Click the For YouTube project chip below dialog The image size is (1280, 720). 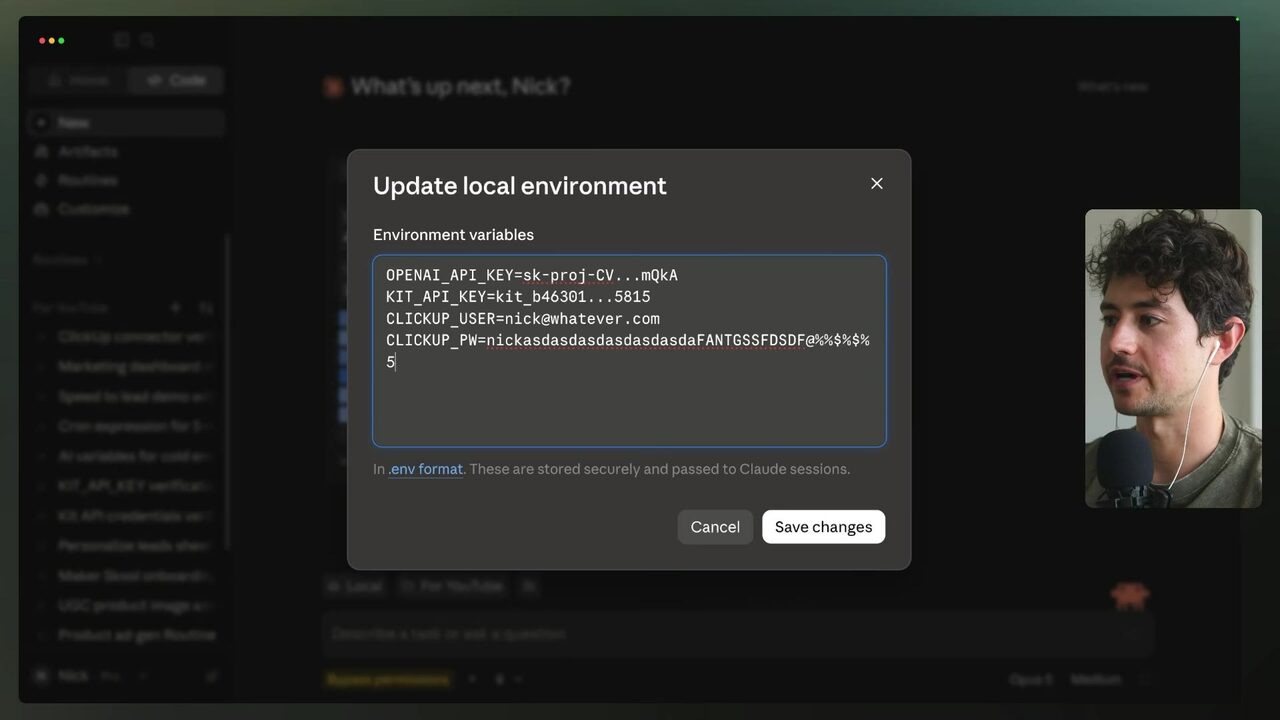coord(452,586)
